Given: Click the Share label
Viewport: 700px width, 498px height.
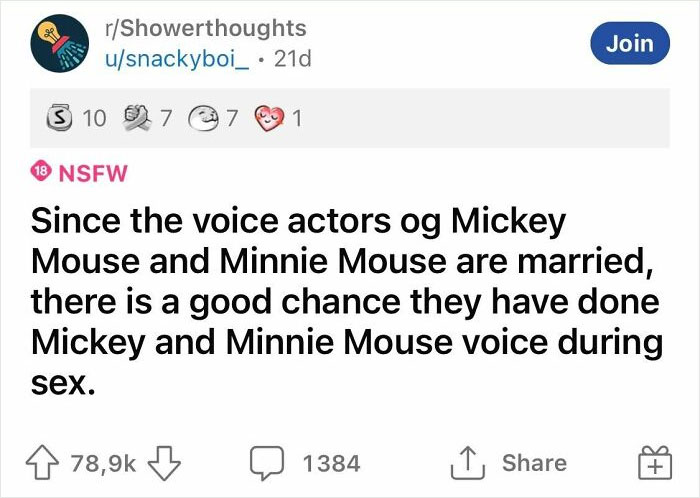Looking at the screenshot, I should tap(534, 463).
